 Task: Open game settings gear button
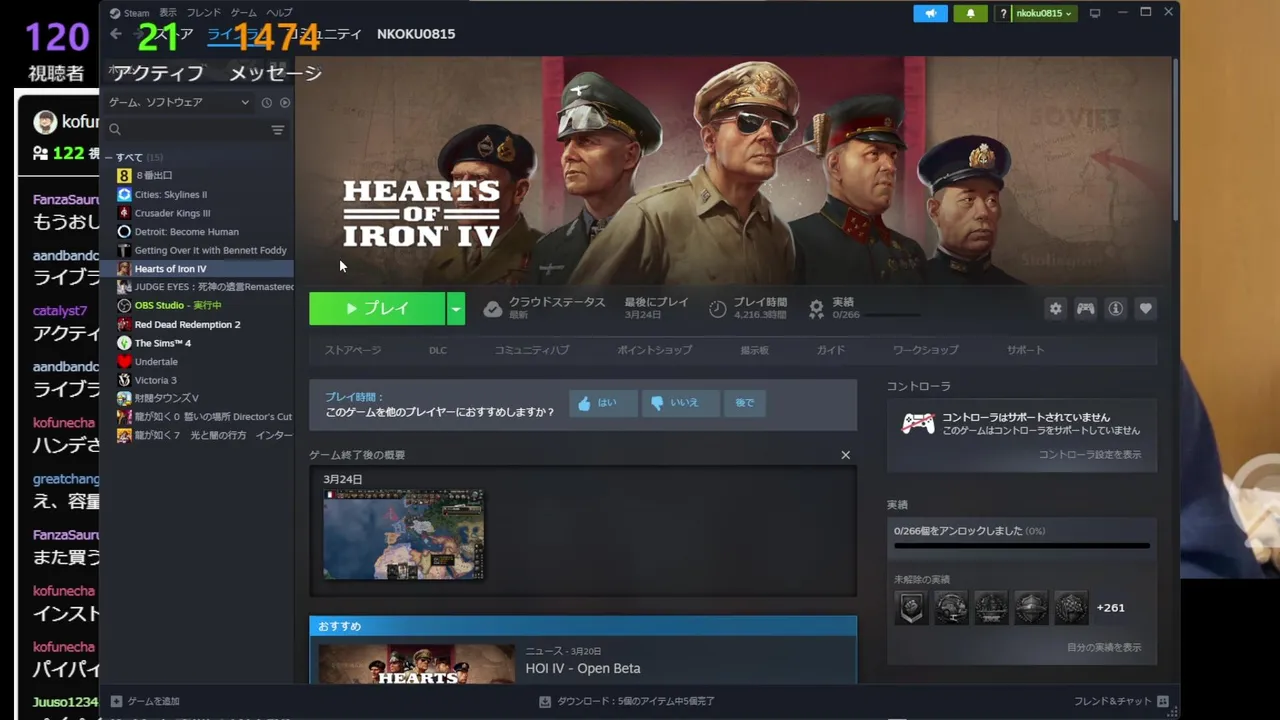(x=1055, y=309)
